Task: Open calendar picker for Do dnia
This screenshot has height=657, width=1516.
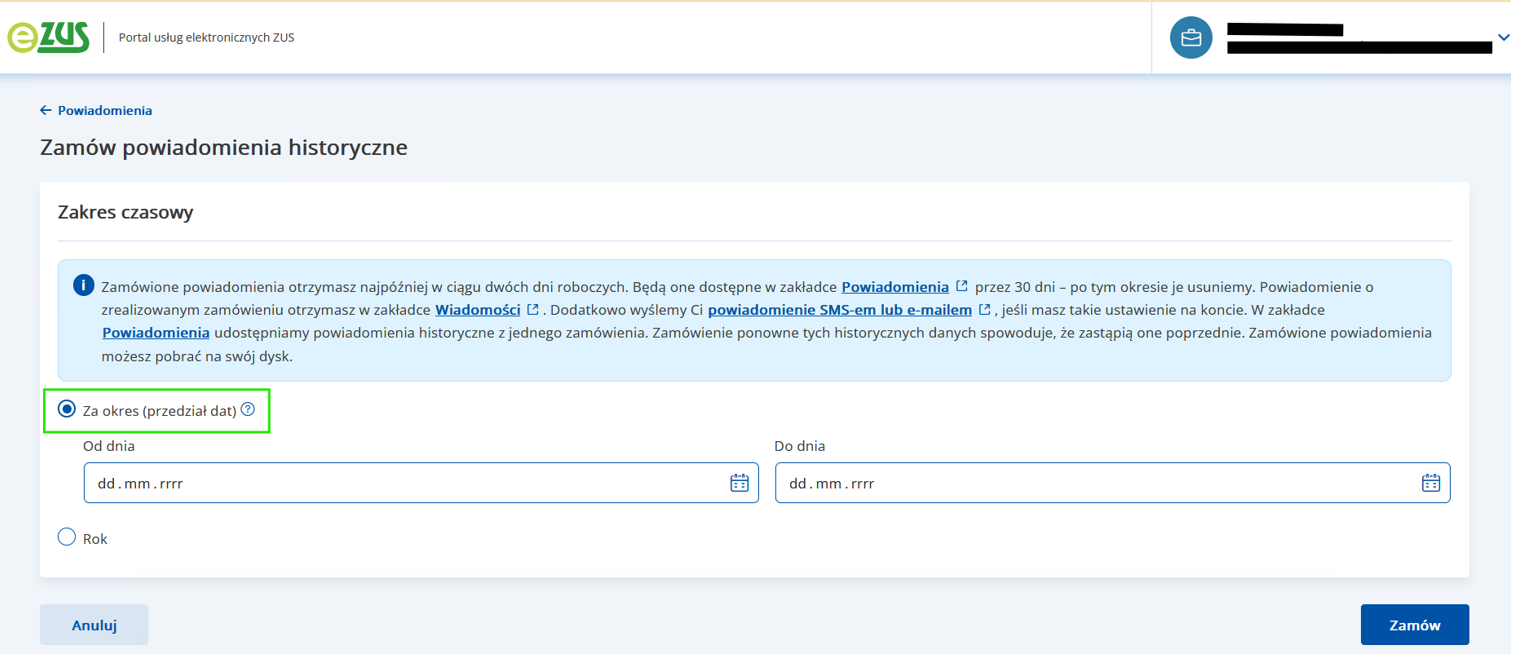Action: click(x=1430, y=483)
